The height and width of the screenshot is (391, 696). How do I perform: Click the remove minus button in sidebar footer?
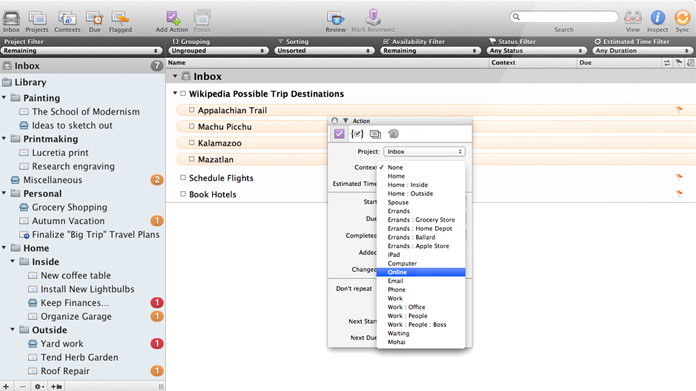23,387
